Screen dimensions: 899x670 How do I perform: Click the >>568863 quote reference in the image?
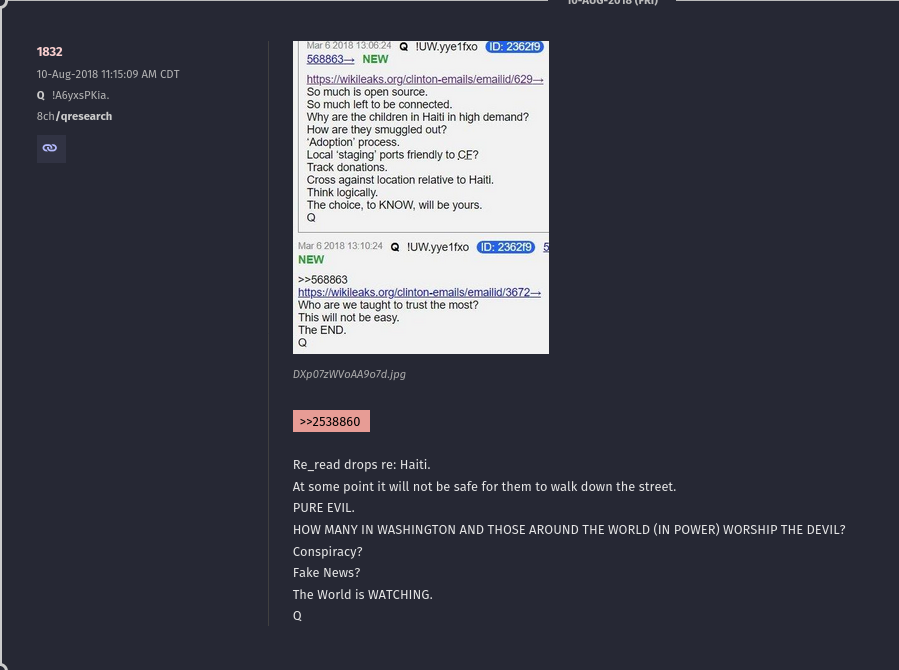(x=323, y=280)
